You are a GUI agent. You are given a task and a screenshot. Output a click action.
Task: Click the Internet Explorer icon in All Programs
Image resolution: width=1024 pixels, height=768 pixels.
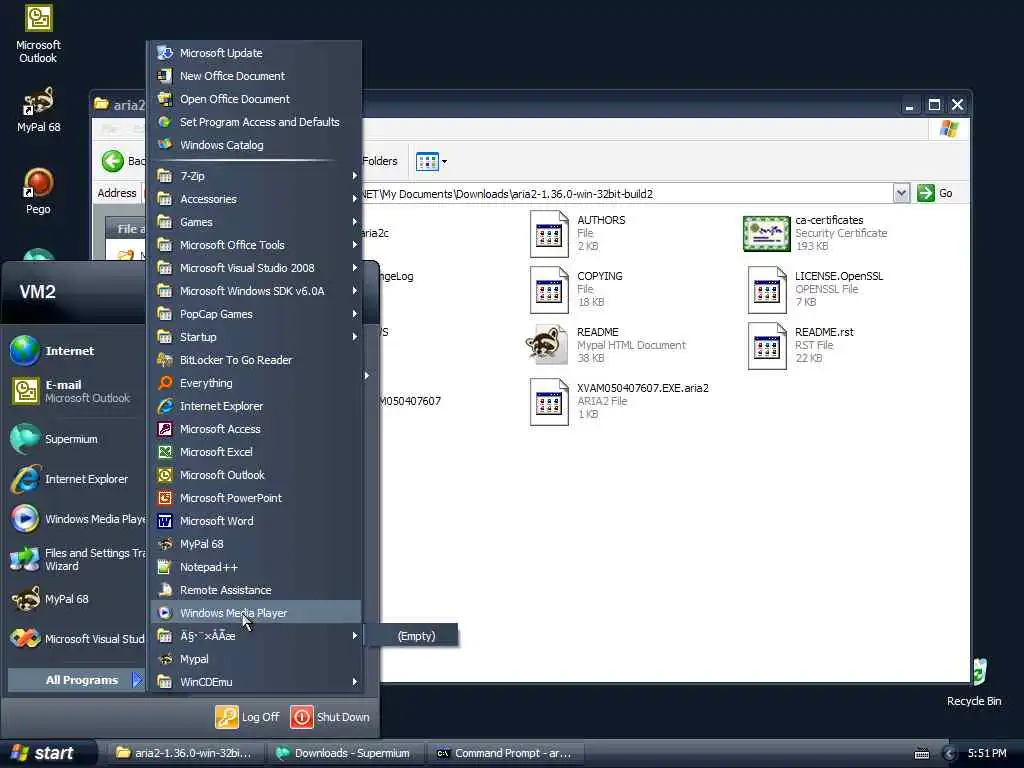click(x=165, y=406)
